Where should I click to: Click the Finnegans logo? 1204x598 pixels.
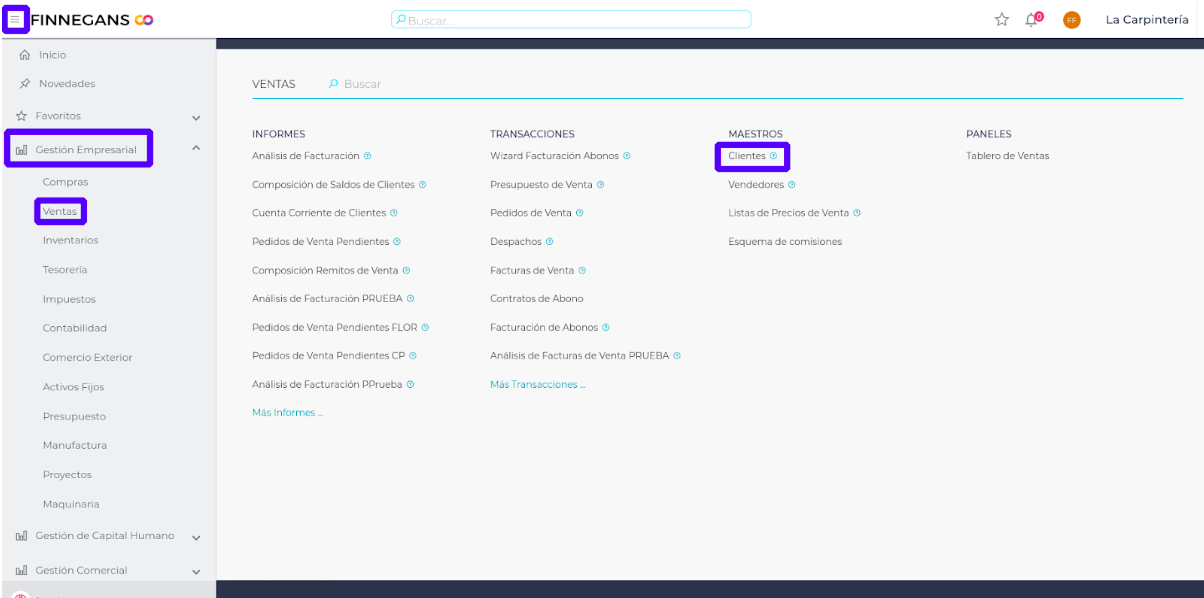click(x=92, y=20)
